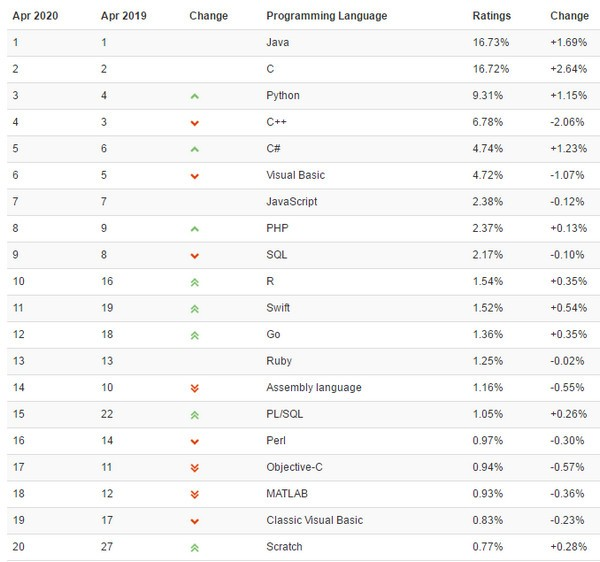Screen dimensions: 600x562
Task: Click the double red arrow for Assembly language
Action: point(194,388)
